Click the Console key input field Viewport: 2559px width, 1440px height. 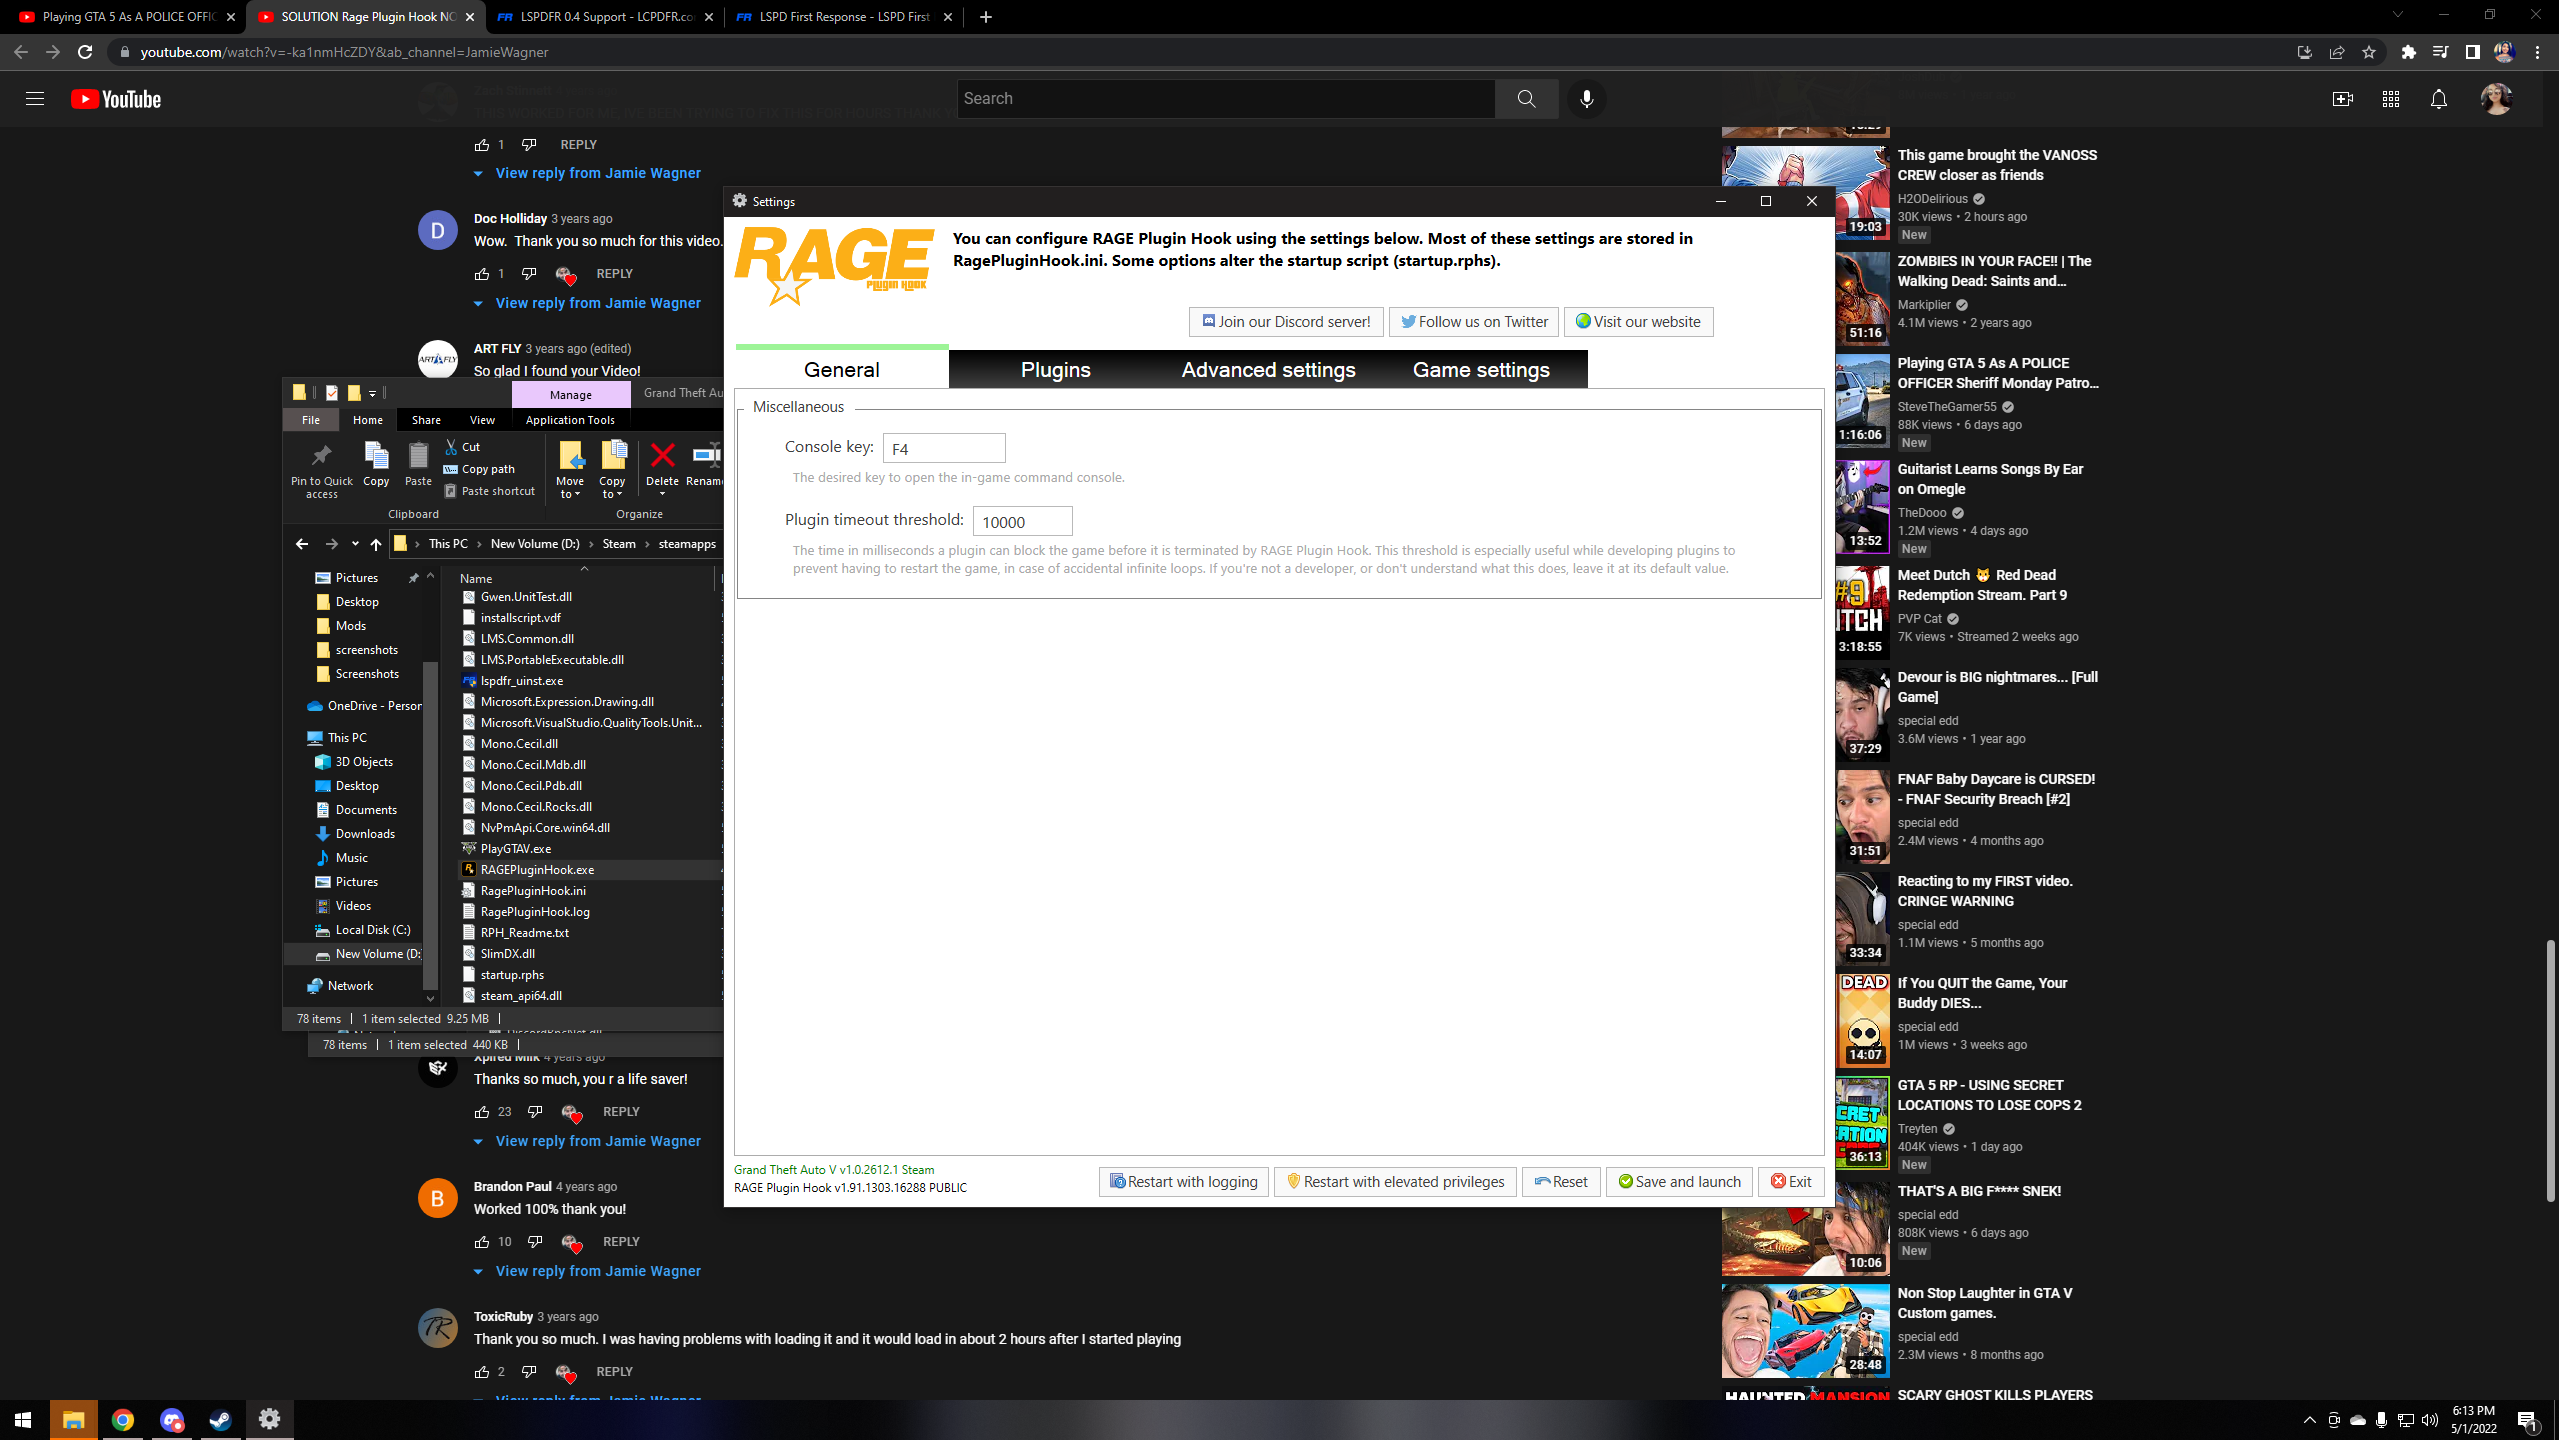point(943,449)
